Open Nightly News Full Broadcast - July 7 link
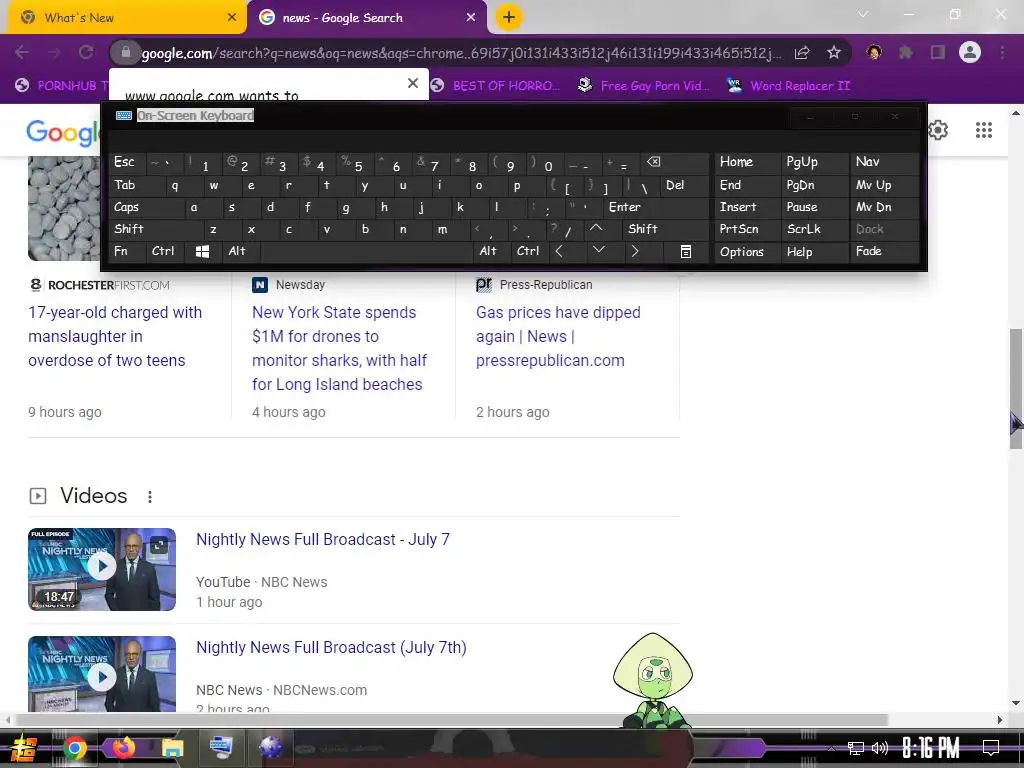Image resolution: width=1024 pixels, height=768 pixels. (x=323, y=539)
